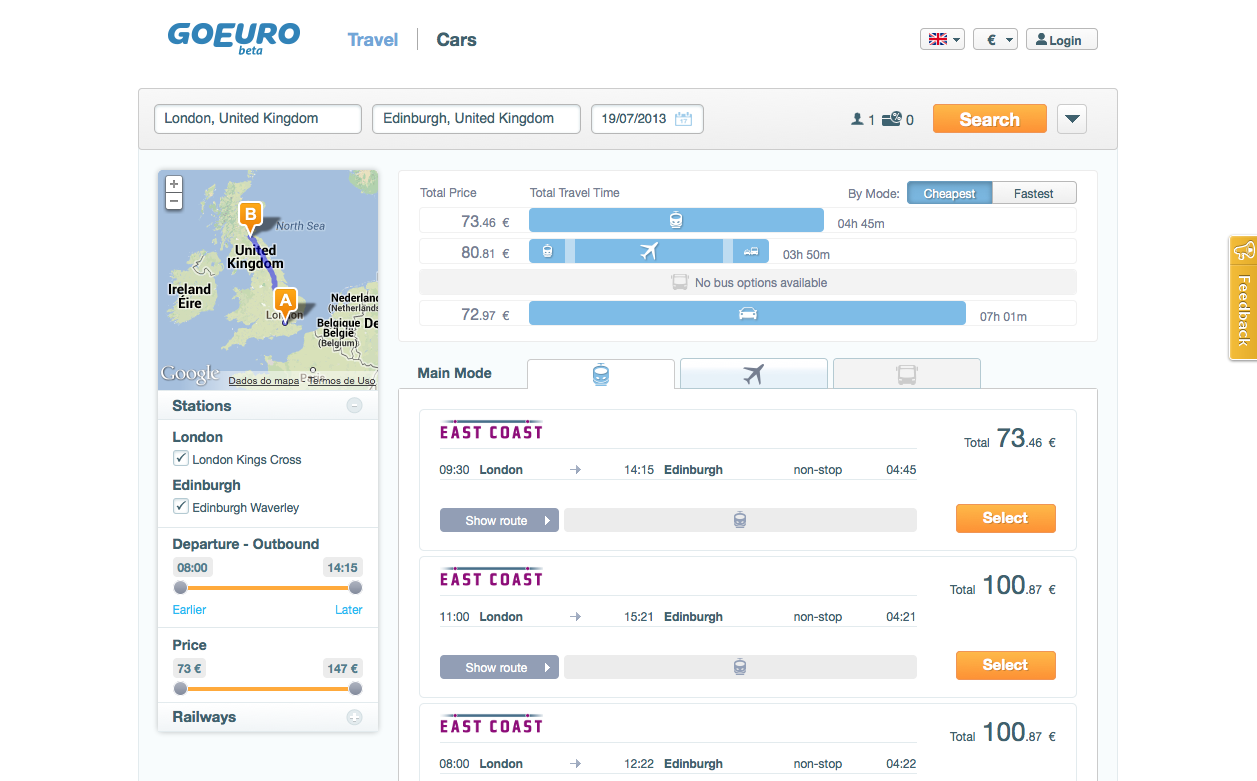Switch to the bus main mode tab
This screenshot has width=1257, height=781.
coord(907,374)
